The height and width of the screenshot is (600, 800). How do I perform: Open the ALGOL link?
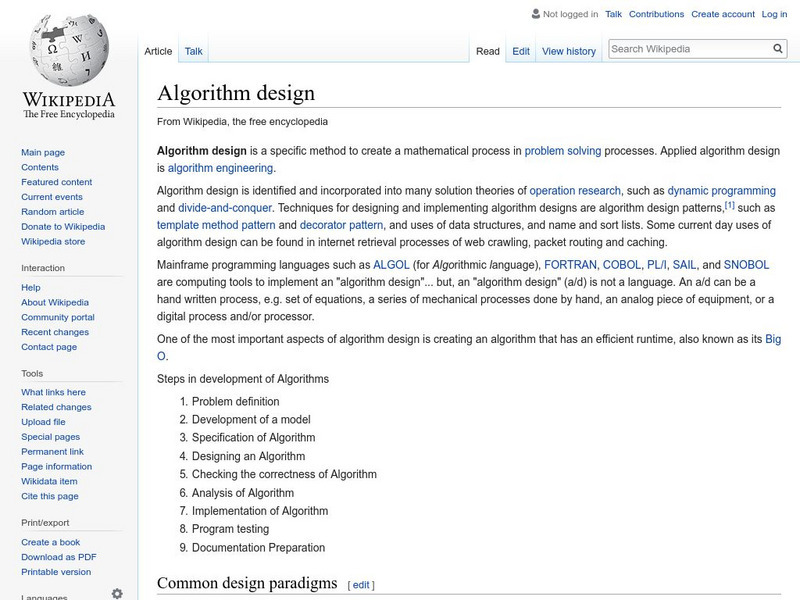point(391,265)
